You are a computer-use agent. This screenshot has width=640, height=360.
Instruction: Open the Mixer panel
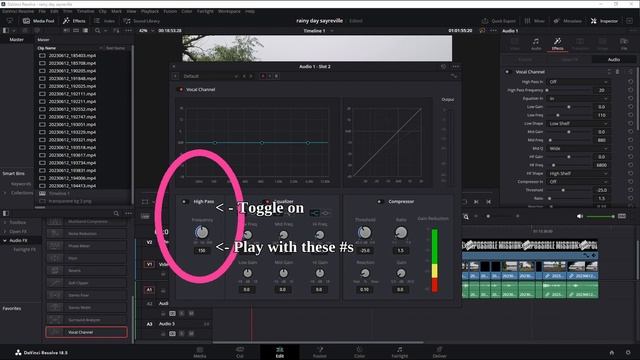click(x=534, y=21)
